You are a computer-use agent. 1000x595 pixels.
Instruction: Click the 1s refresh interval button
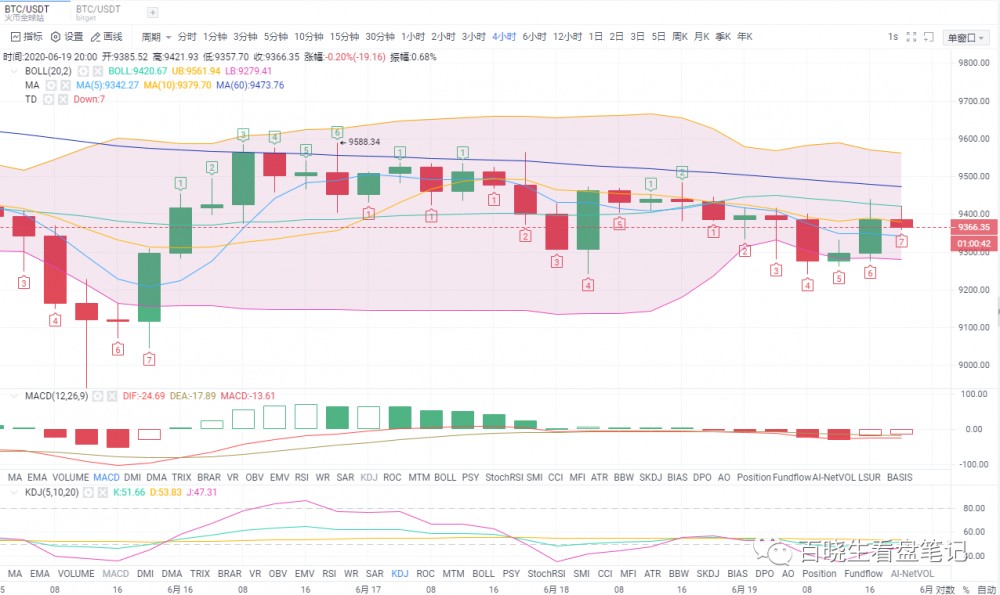[893, 36]
